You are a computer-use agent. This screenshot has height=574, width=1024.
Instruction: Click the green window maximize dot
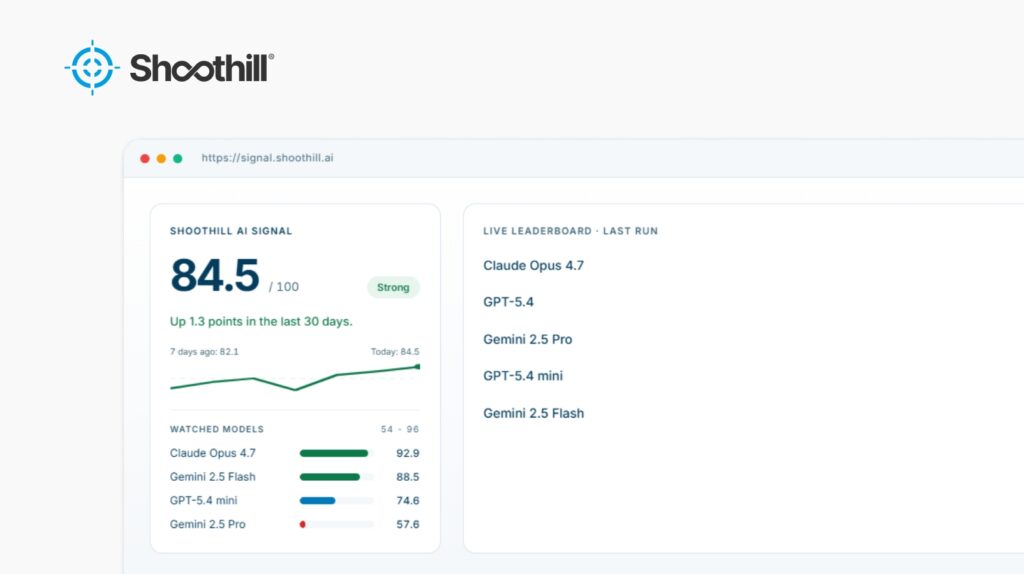point(178,159)
